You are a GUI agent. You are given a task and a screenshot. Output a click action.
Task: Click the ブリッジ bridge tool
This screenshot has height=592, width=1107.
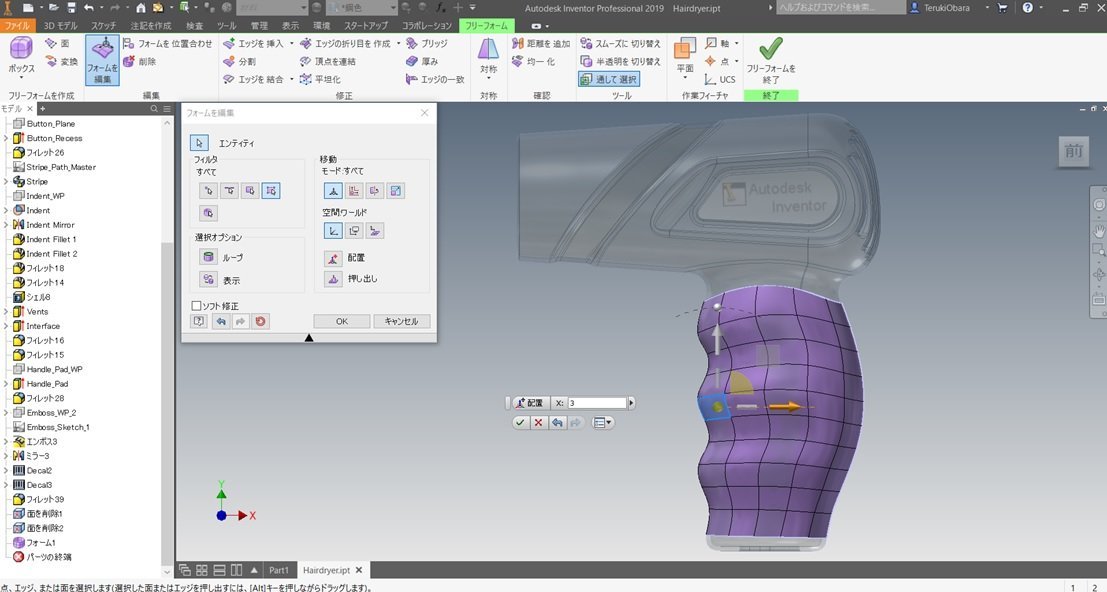[427, 43]
